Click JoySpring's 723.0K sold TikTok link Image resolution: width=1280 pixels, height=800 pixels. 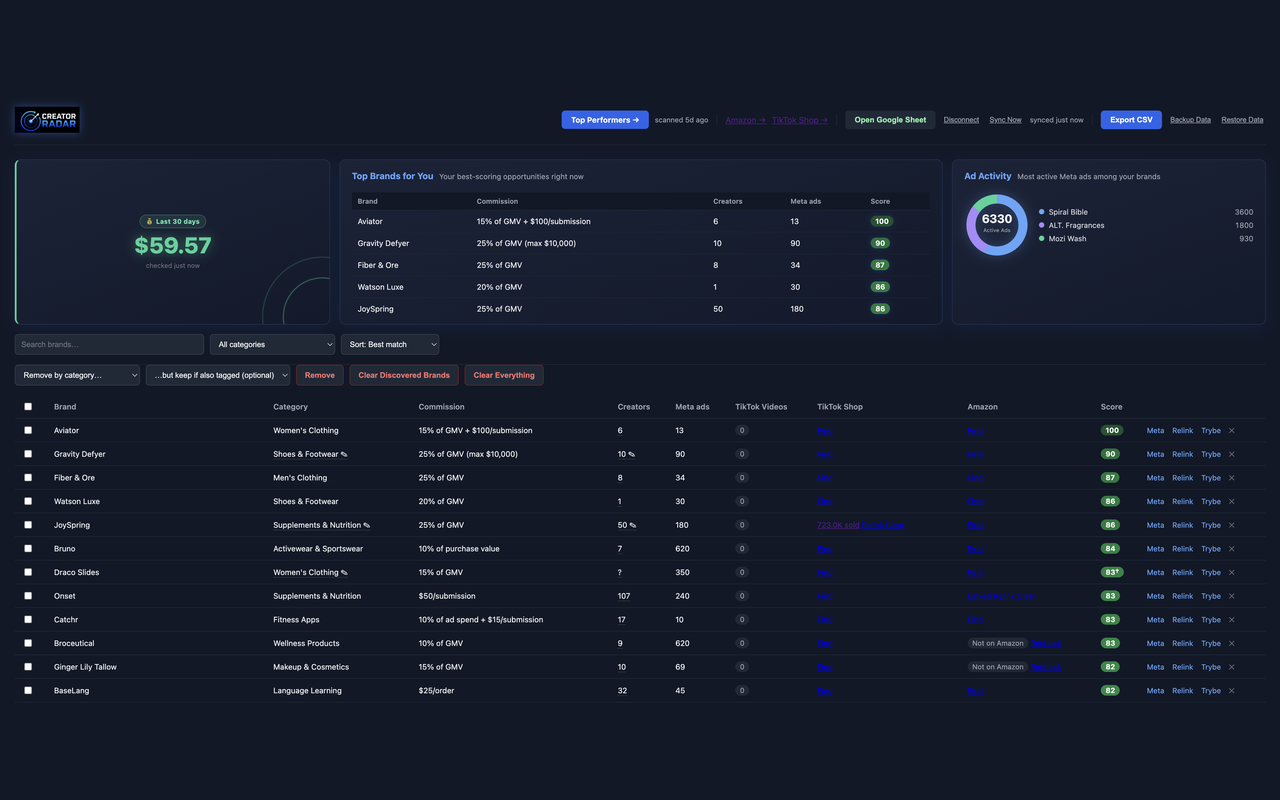click(x=838, y=525)
